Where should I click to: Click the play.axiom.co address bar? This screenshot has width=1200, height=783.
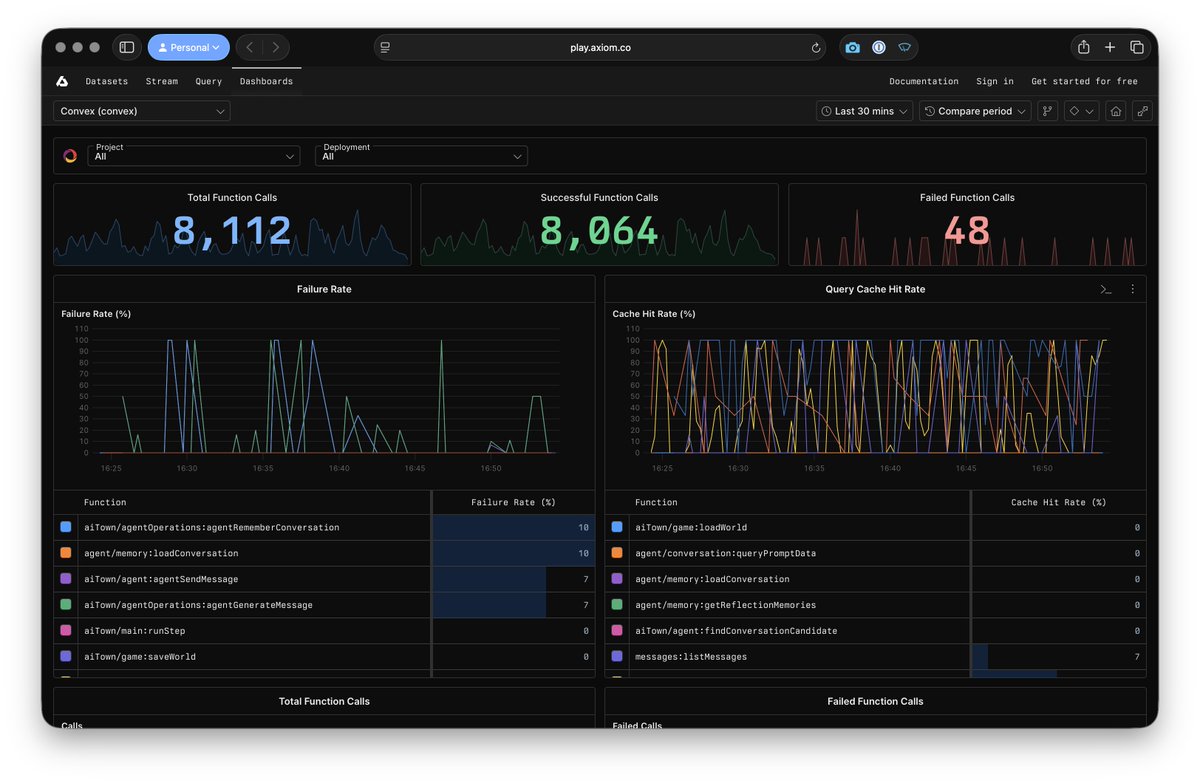click(x=600, y=47)
